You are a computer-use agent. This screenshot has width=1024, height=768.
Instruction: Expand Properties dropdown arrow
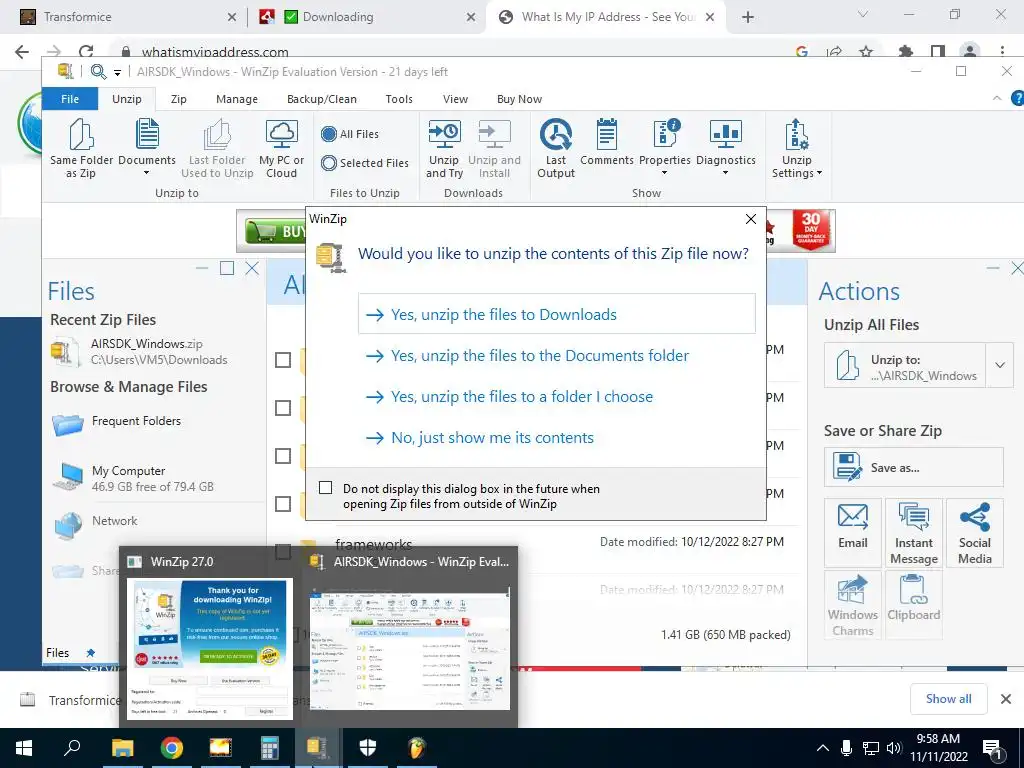pos(665,174)
